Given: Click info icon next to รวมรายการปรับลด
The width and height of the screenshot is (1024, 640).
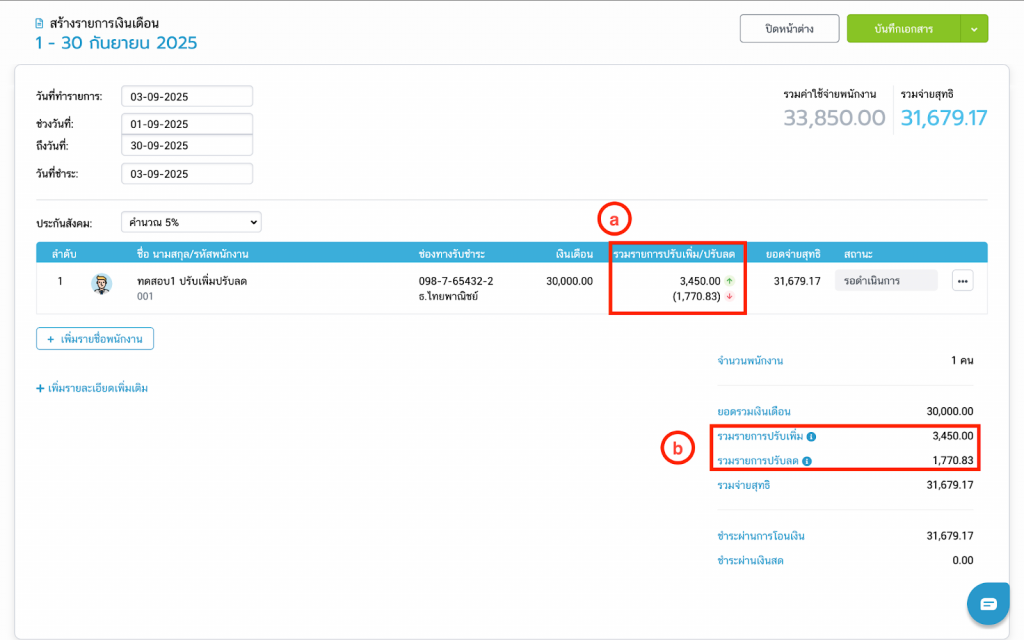Looking at the screenshot, I should [807, 461].
